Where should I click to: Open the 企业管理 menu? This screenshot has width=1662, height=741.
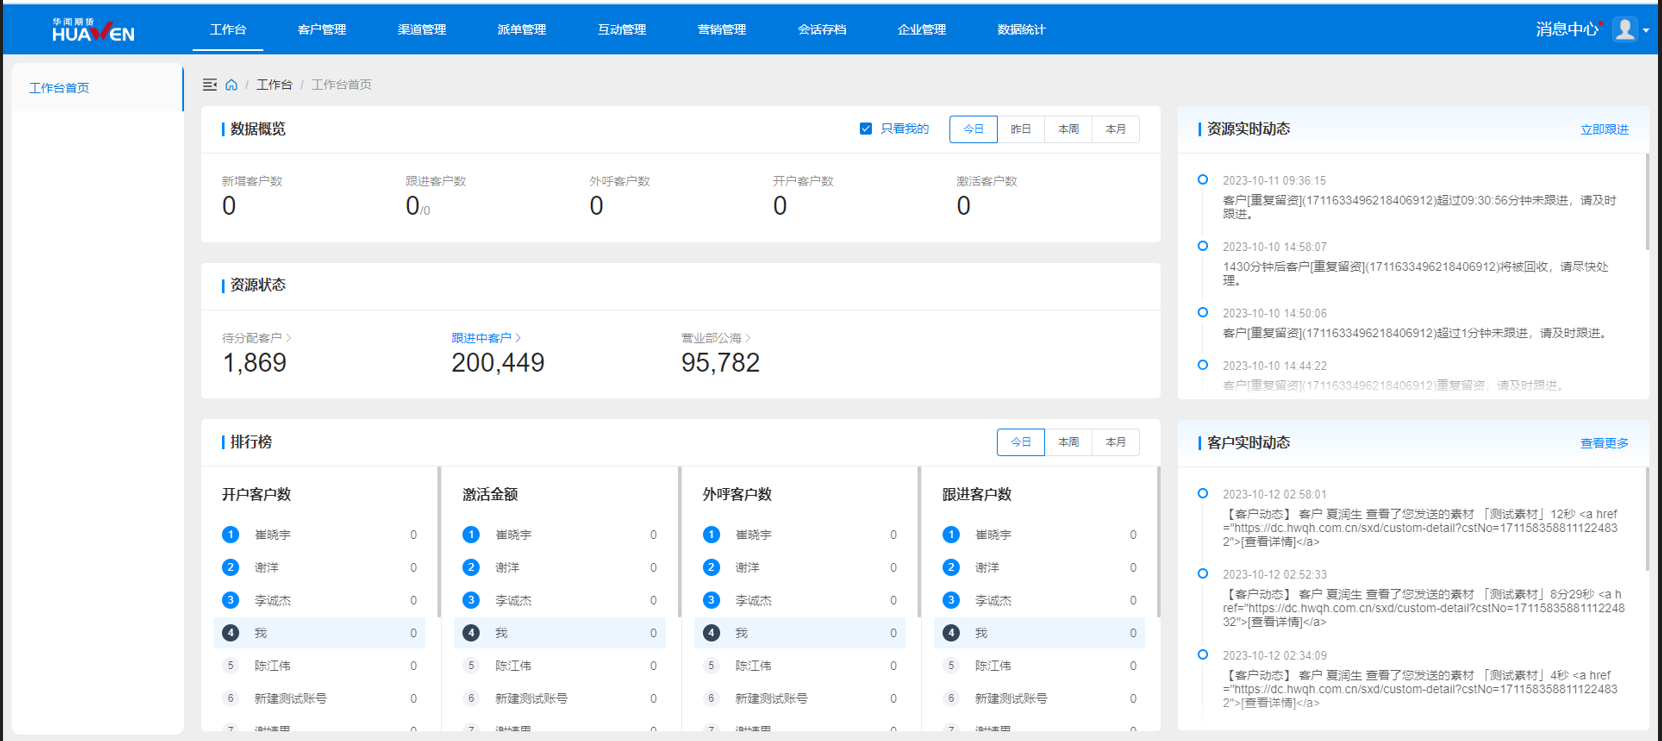(922, 30)
